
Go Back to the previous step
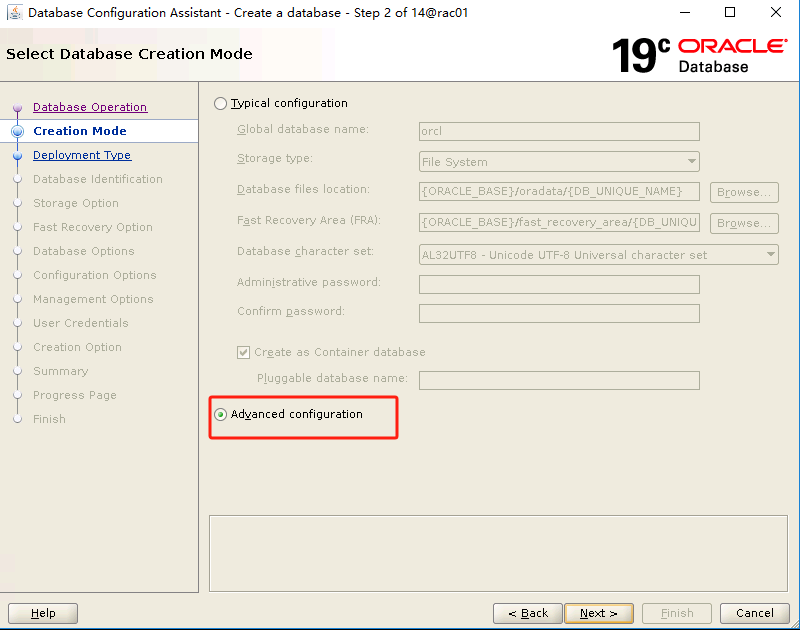click(x=528, y=613)
